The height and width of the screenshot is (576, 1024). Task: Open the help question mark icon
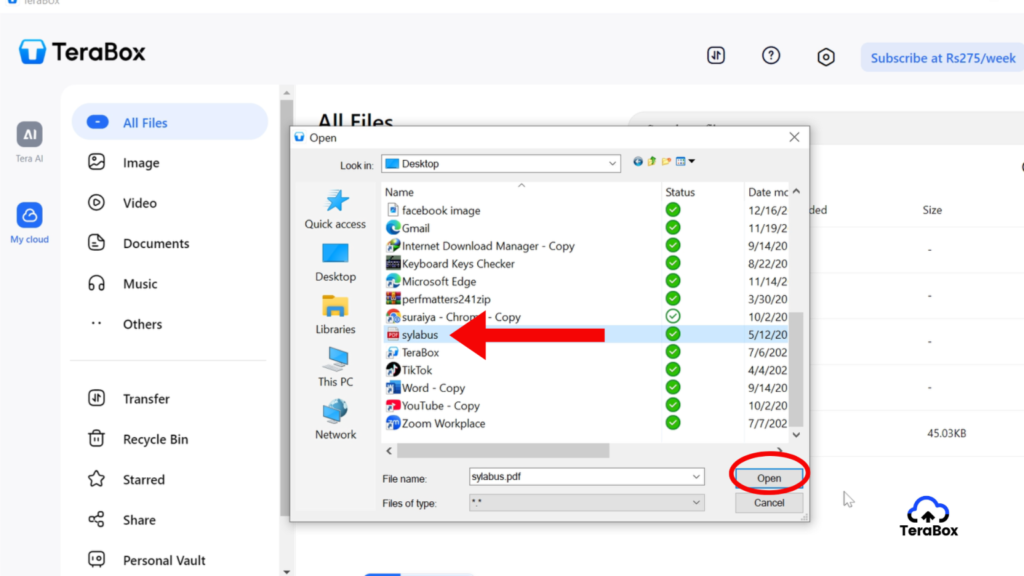tap(771, 56)
